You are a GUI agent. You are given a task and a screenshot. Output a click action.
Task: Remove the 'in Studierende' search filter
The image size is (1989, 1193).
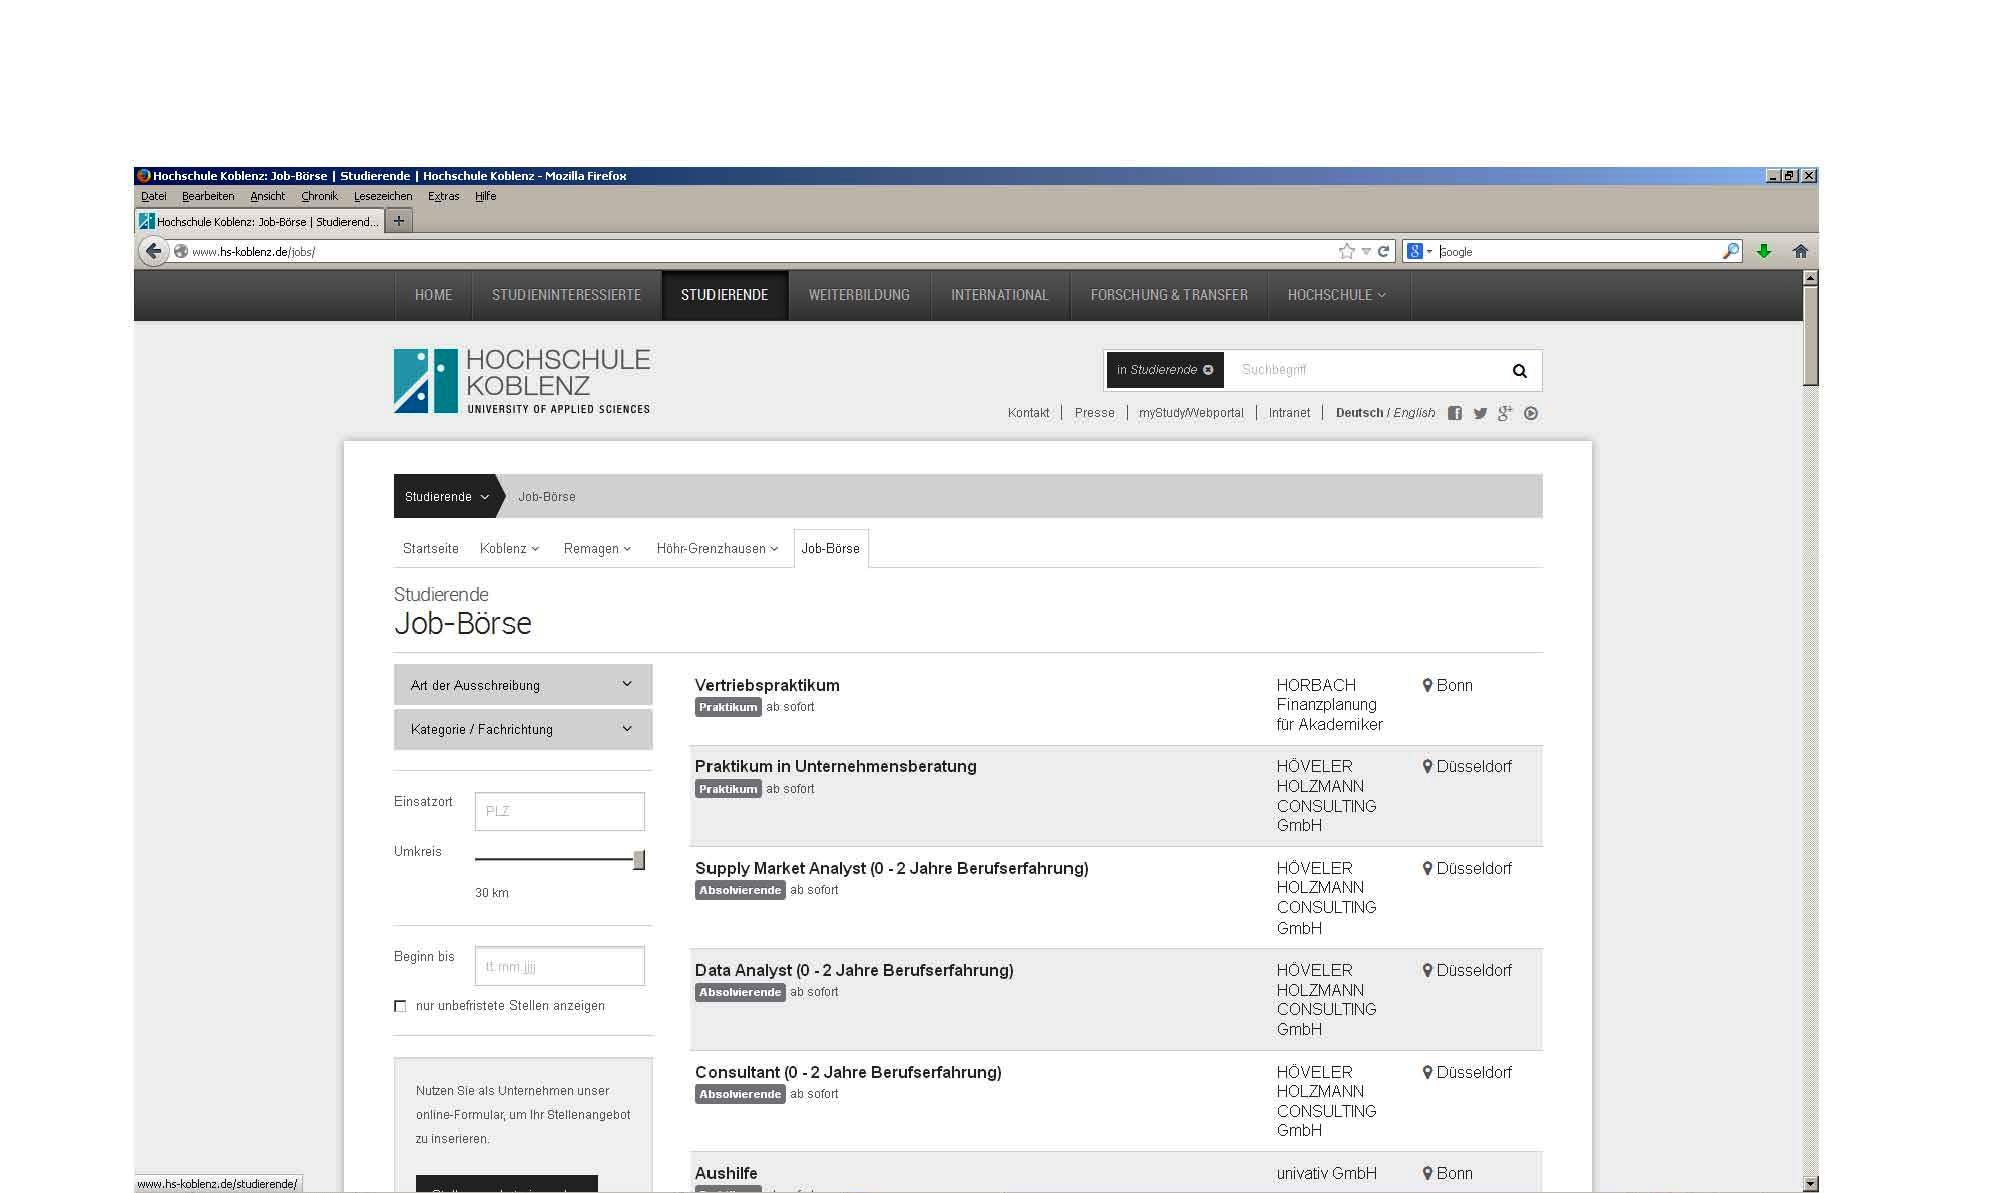[1208, 370]
